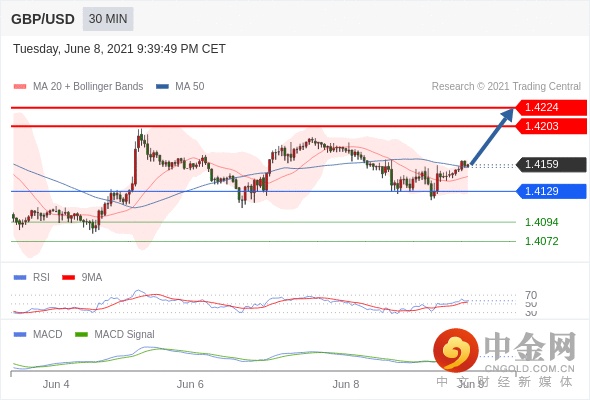Viewport: 590px width, 400px height.
Task: Click the 30 MIN timeframe button
Action: click(108, 19)
